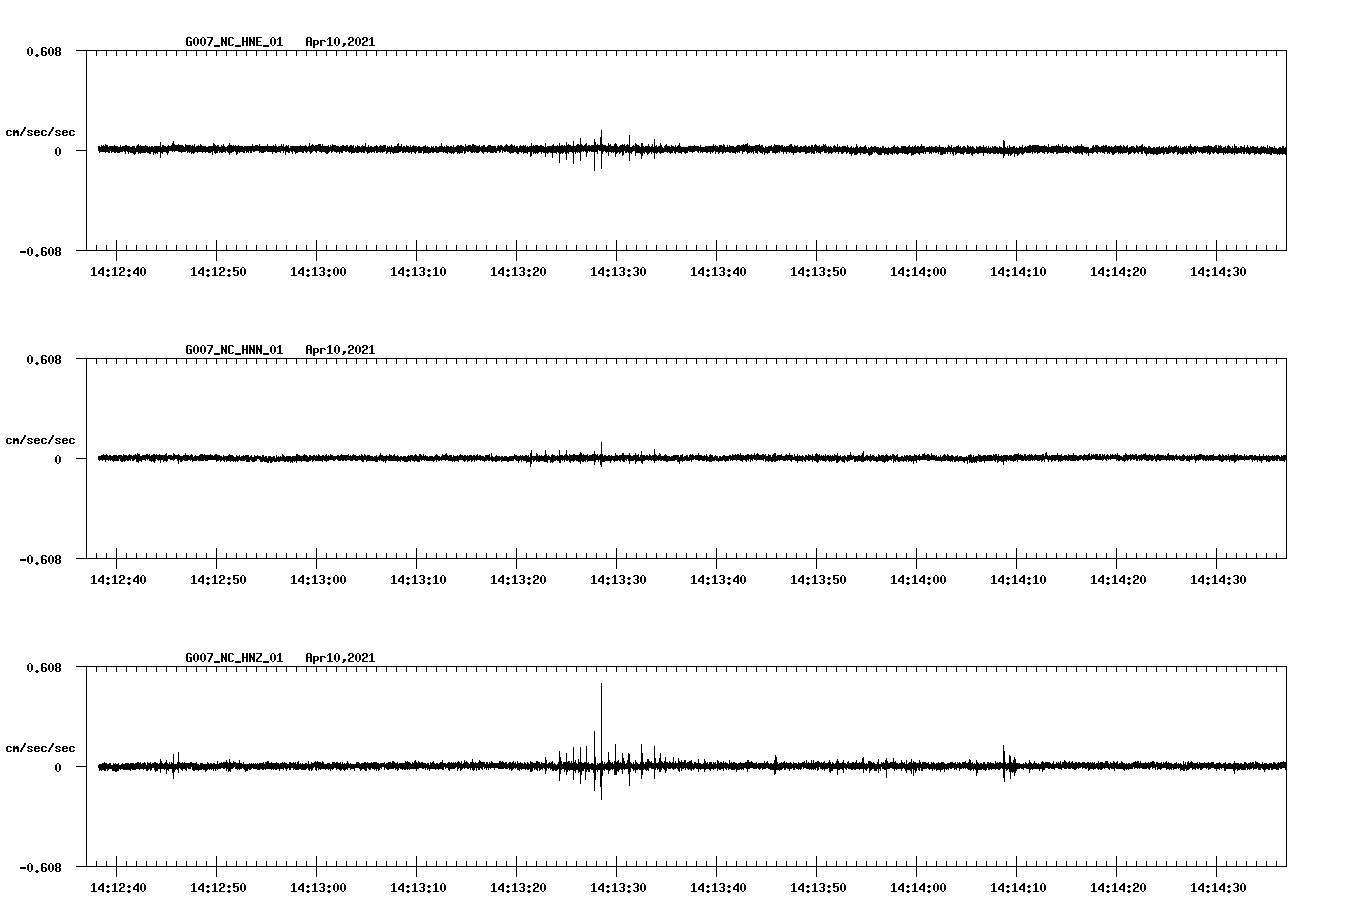This screenshot has width=1358, height=924.
Task: Click the 14:12:40 time label on the bottom plot
Action: point(117,886)
